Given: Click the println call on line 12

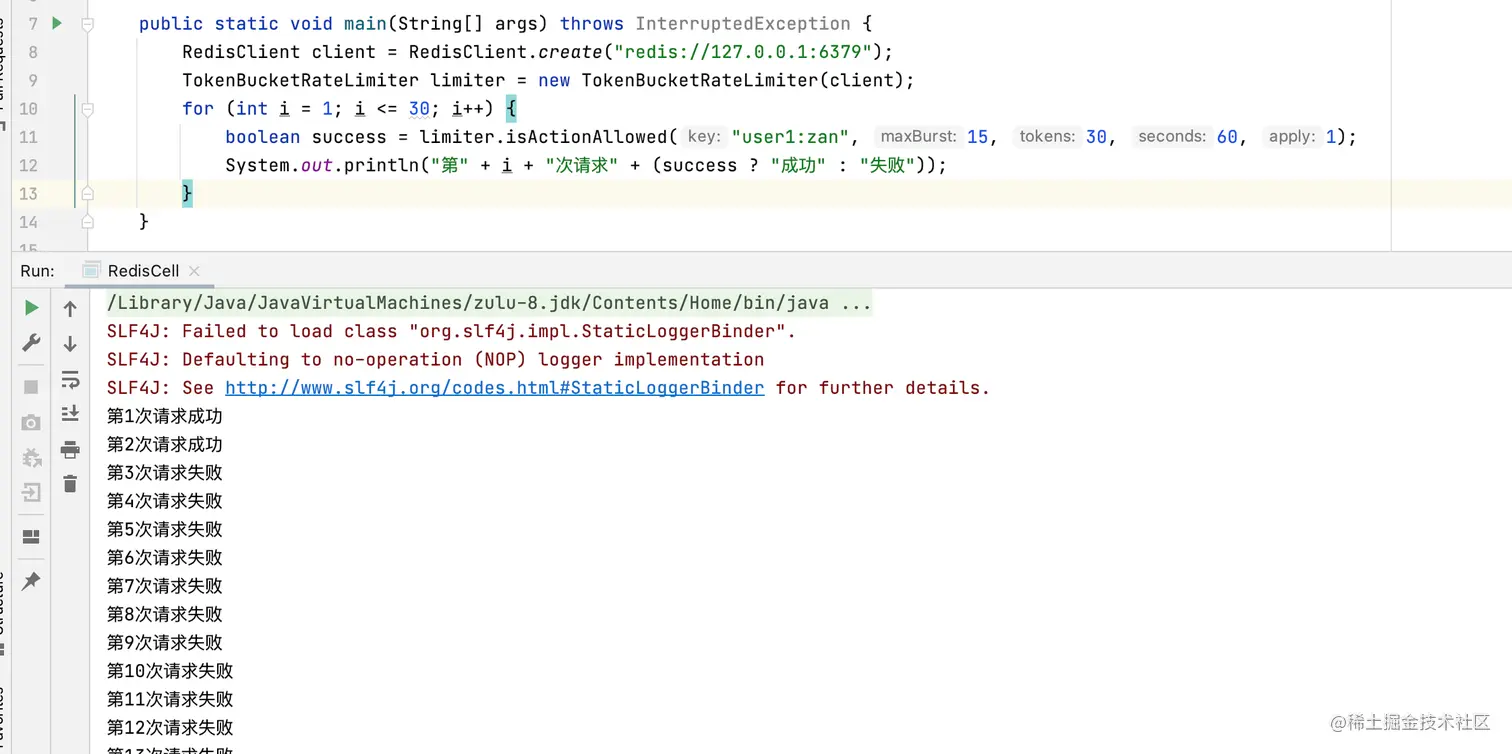Looking at the screenshot, I should tap(381, 165).
